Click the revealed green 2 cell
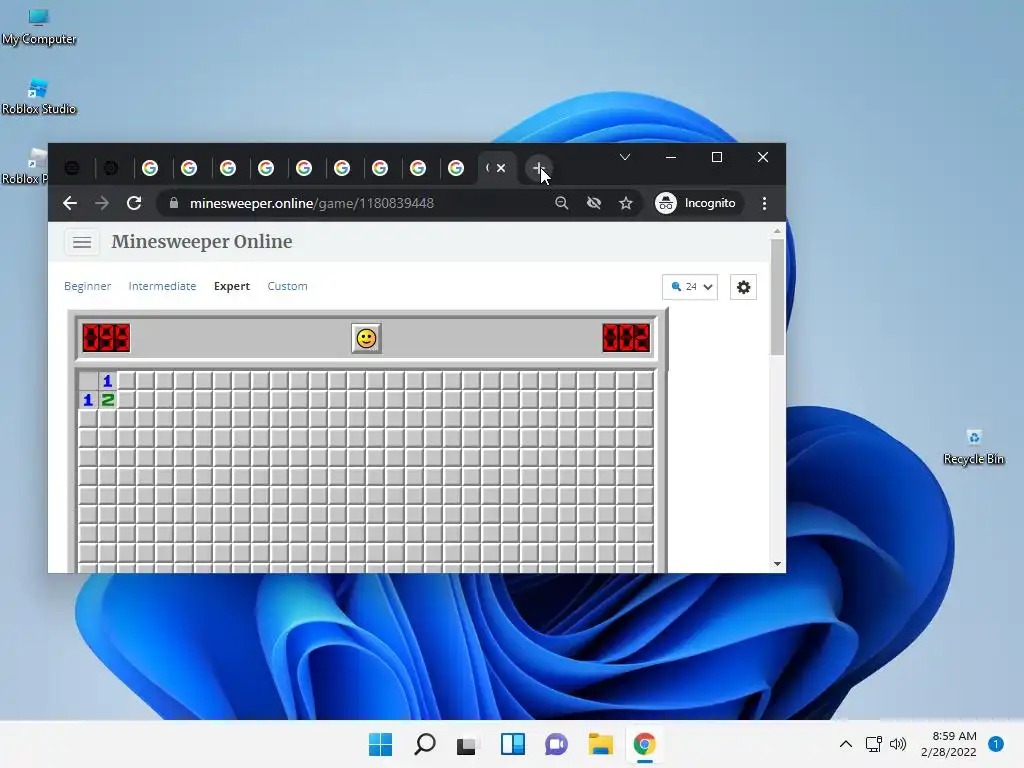1024x768 pixels. (x=108, y=400)
